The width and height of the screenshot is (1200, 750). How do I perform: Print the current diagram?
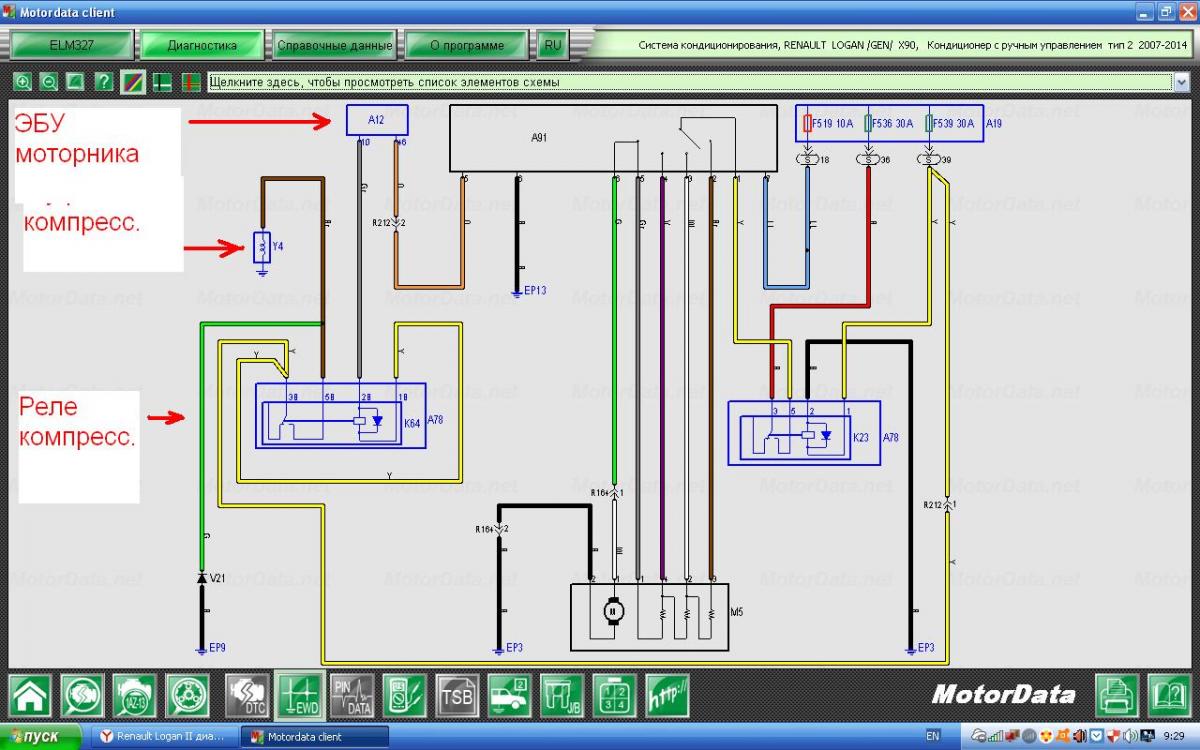[1116, 695]
